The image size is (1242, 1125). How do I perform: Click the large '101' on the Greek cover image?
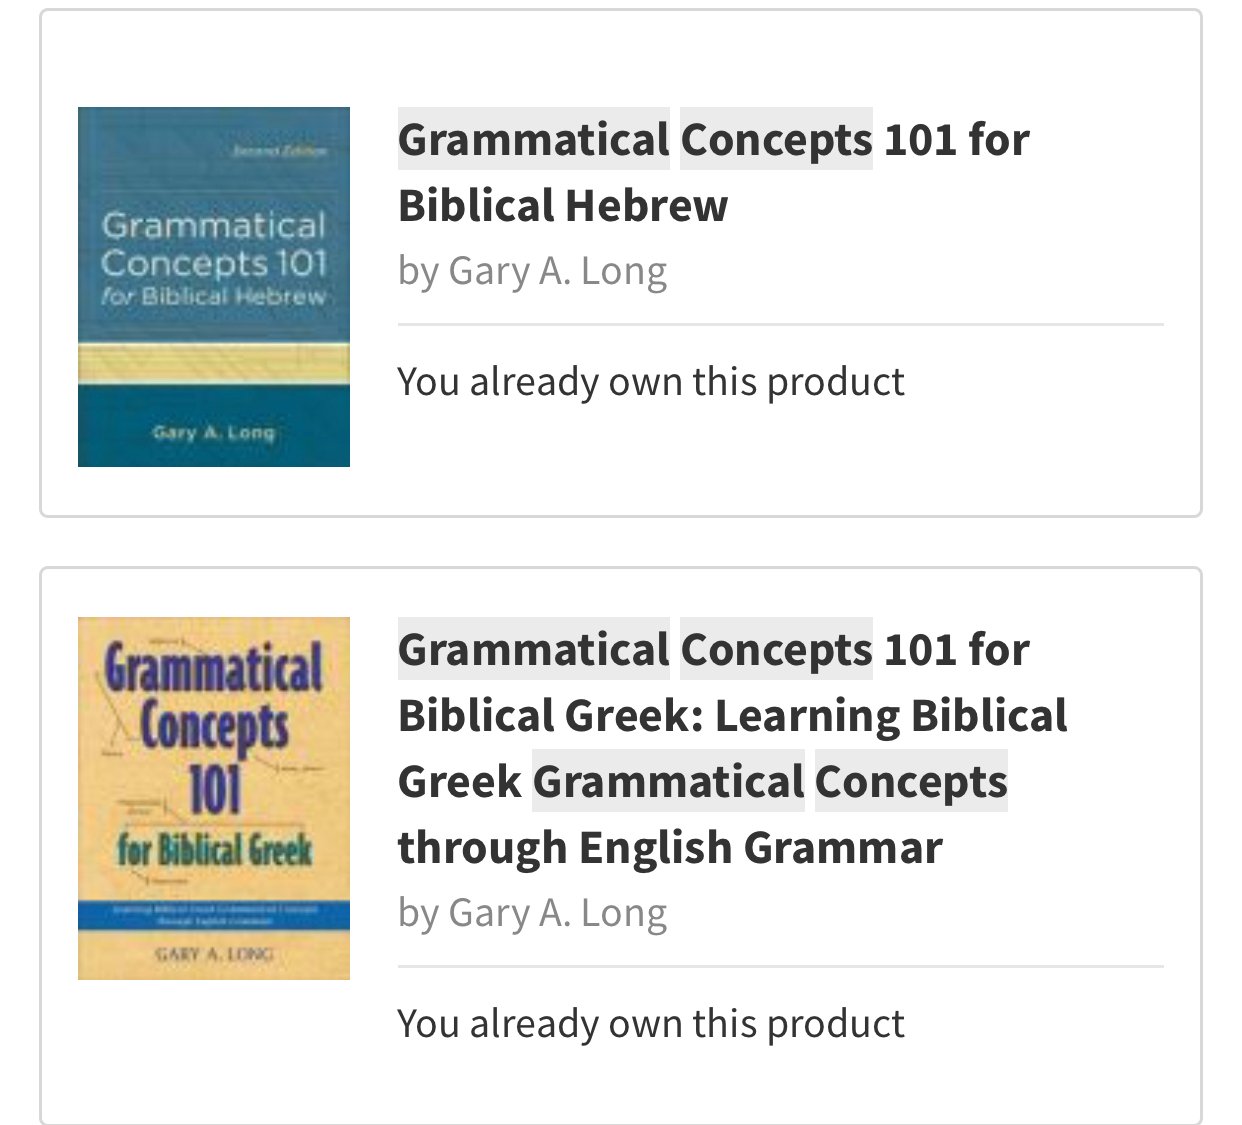click(x=215, y=788)
